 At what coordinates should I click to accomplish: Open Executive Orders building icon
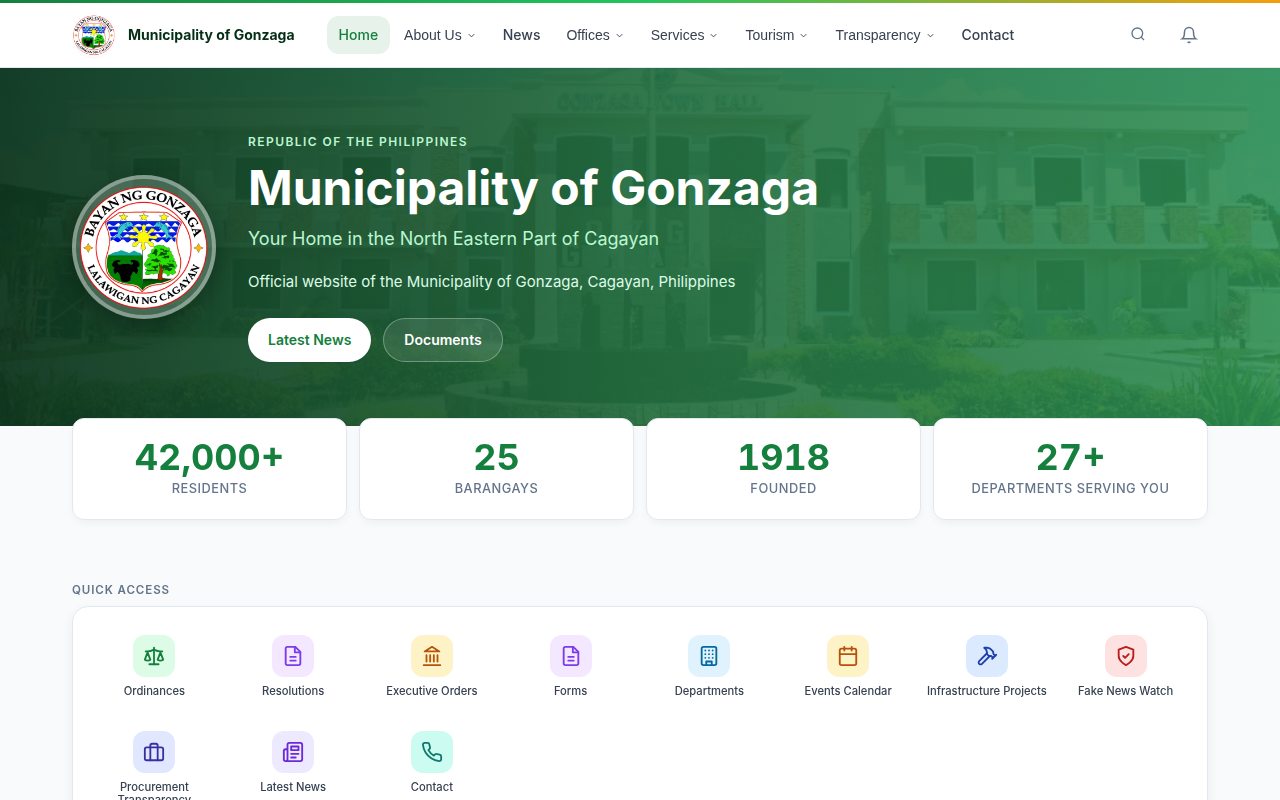click(x=432, y=656)
